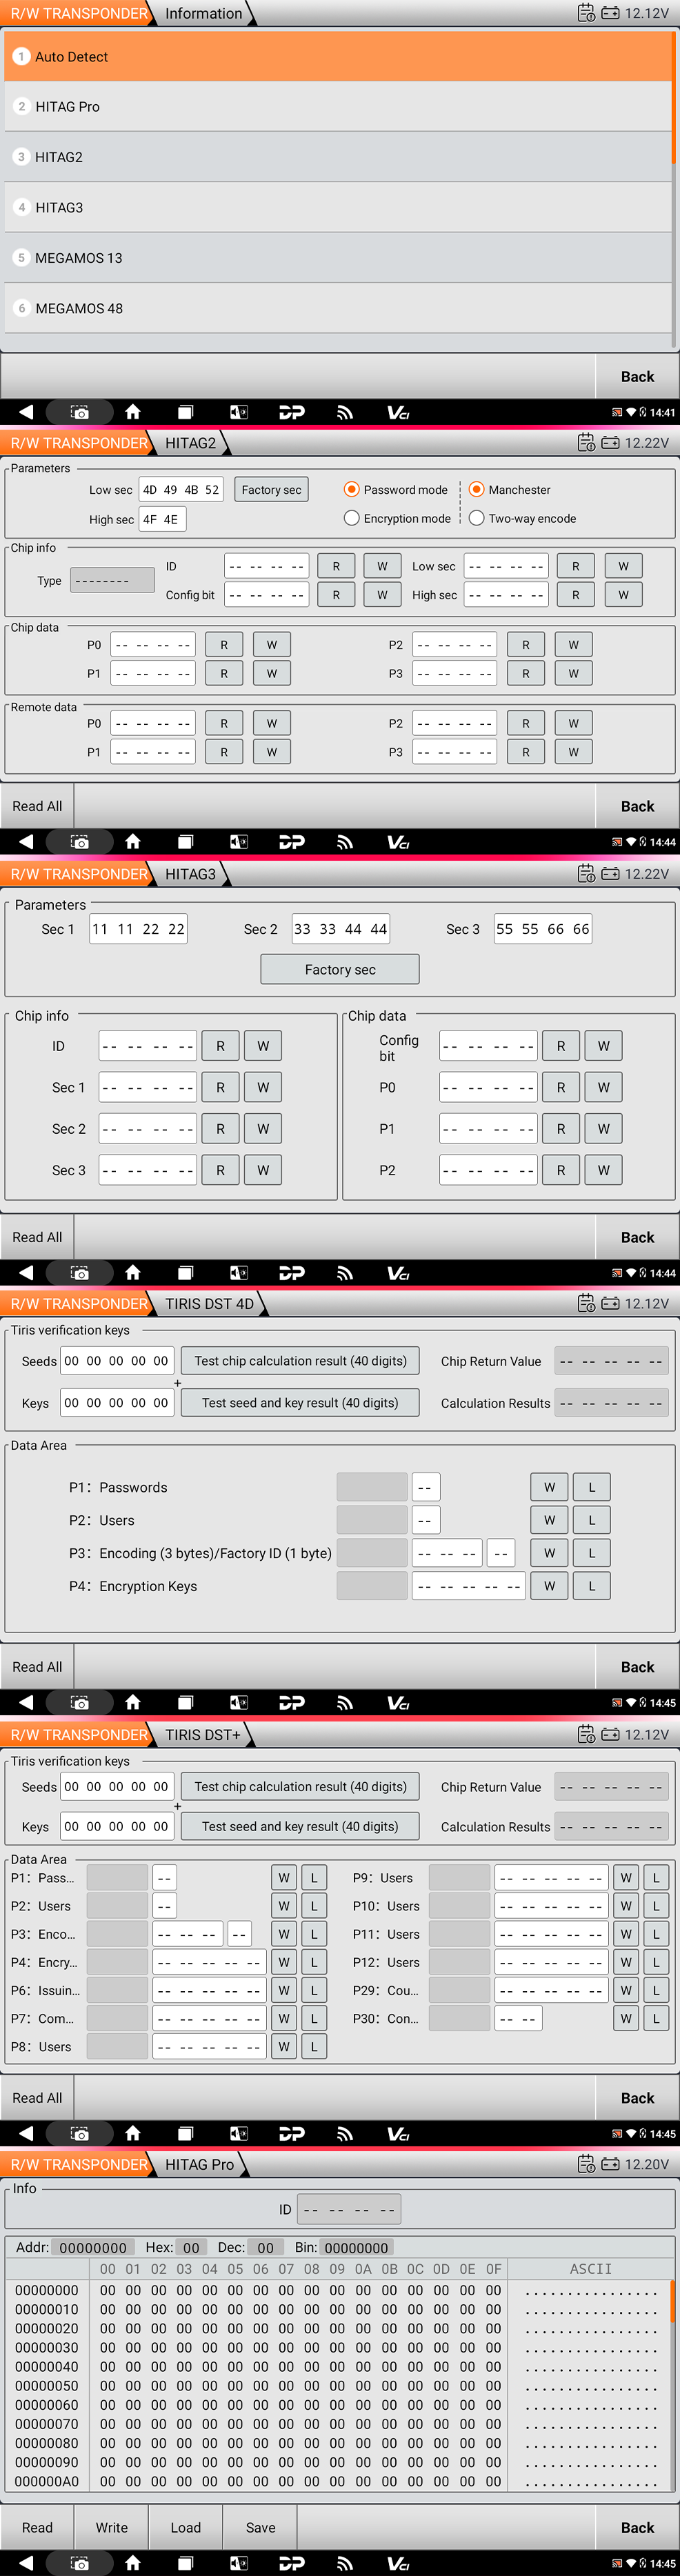Image resolution: width=680 pixels, height=2576 pixels.
Task: Choose MEGAMOS 48 from the list
Action: point(338,308)
